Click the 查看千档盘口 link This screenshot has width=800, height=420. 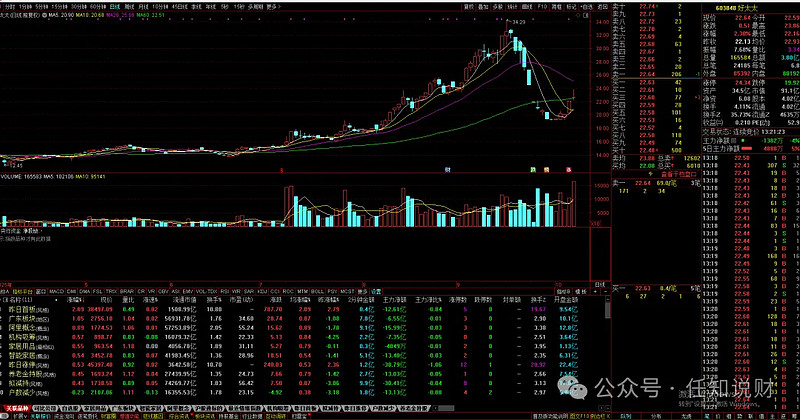[679, 174]
